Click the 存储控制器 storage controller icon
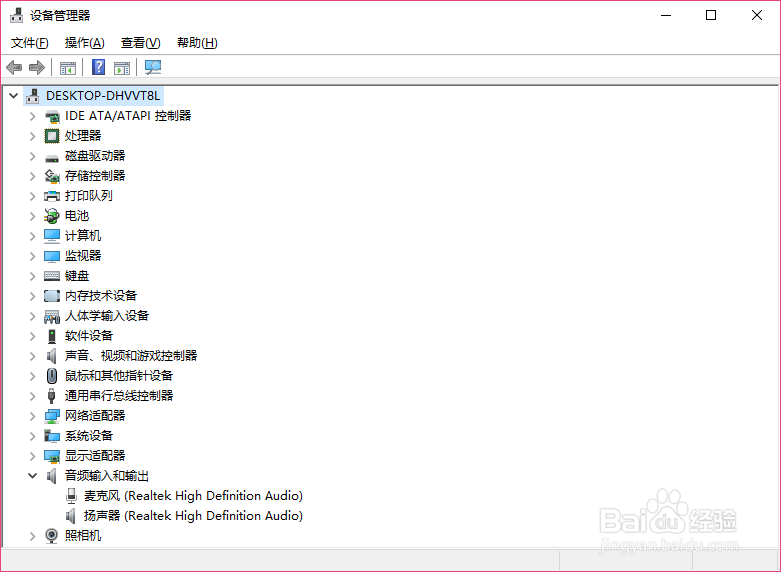Image resolution: width=781 pixels, height=572 pixels. point(52,176)
